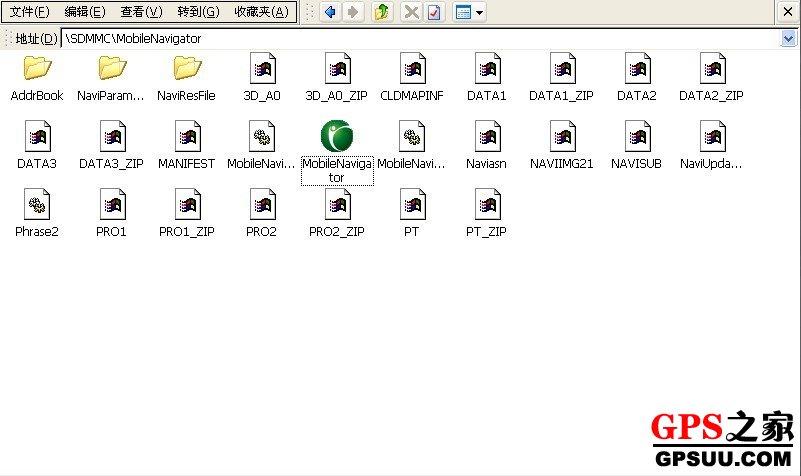Screen dimensions: 801x476
Task: Select the DATA1 file icon
Action: 487,68
